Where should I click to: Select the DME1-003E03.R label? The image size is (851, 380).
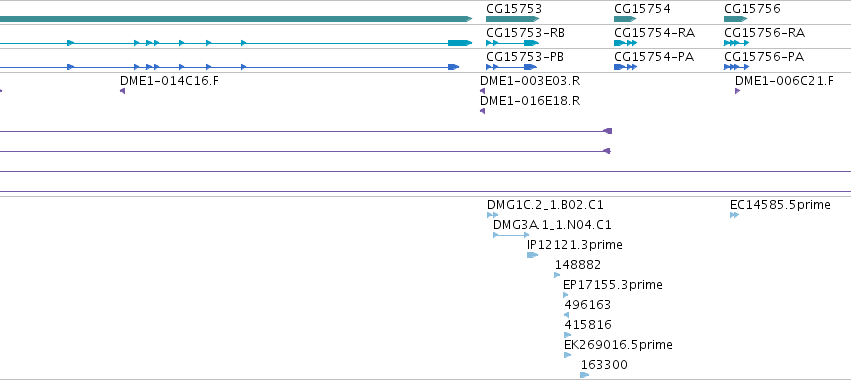tap(530, 81)
